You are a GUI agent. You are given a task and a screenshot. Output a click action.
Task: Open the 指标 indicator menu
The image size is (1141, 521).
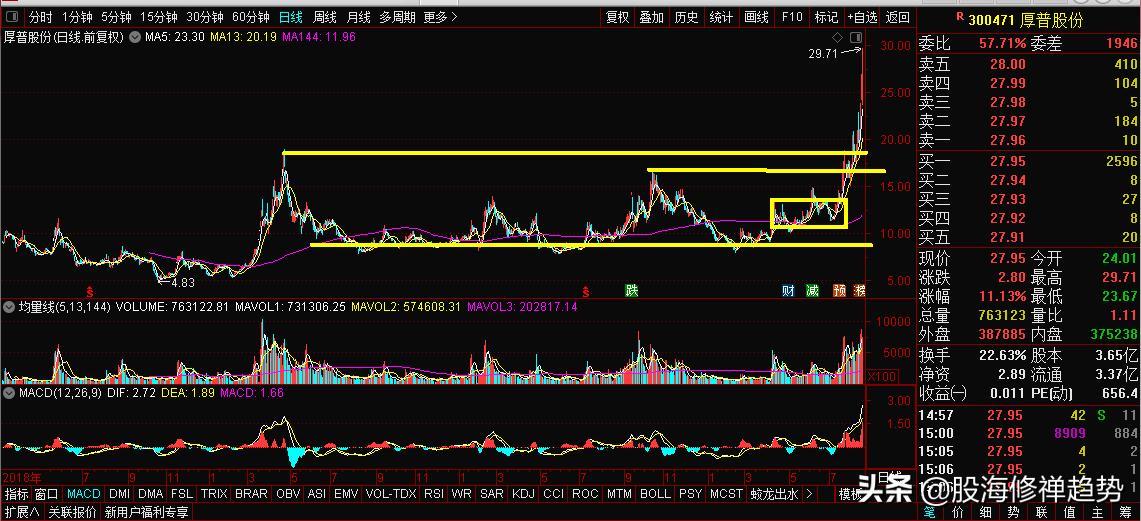(17, 494)
